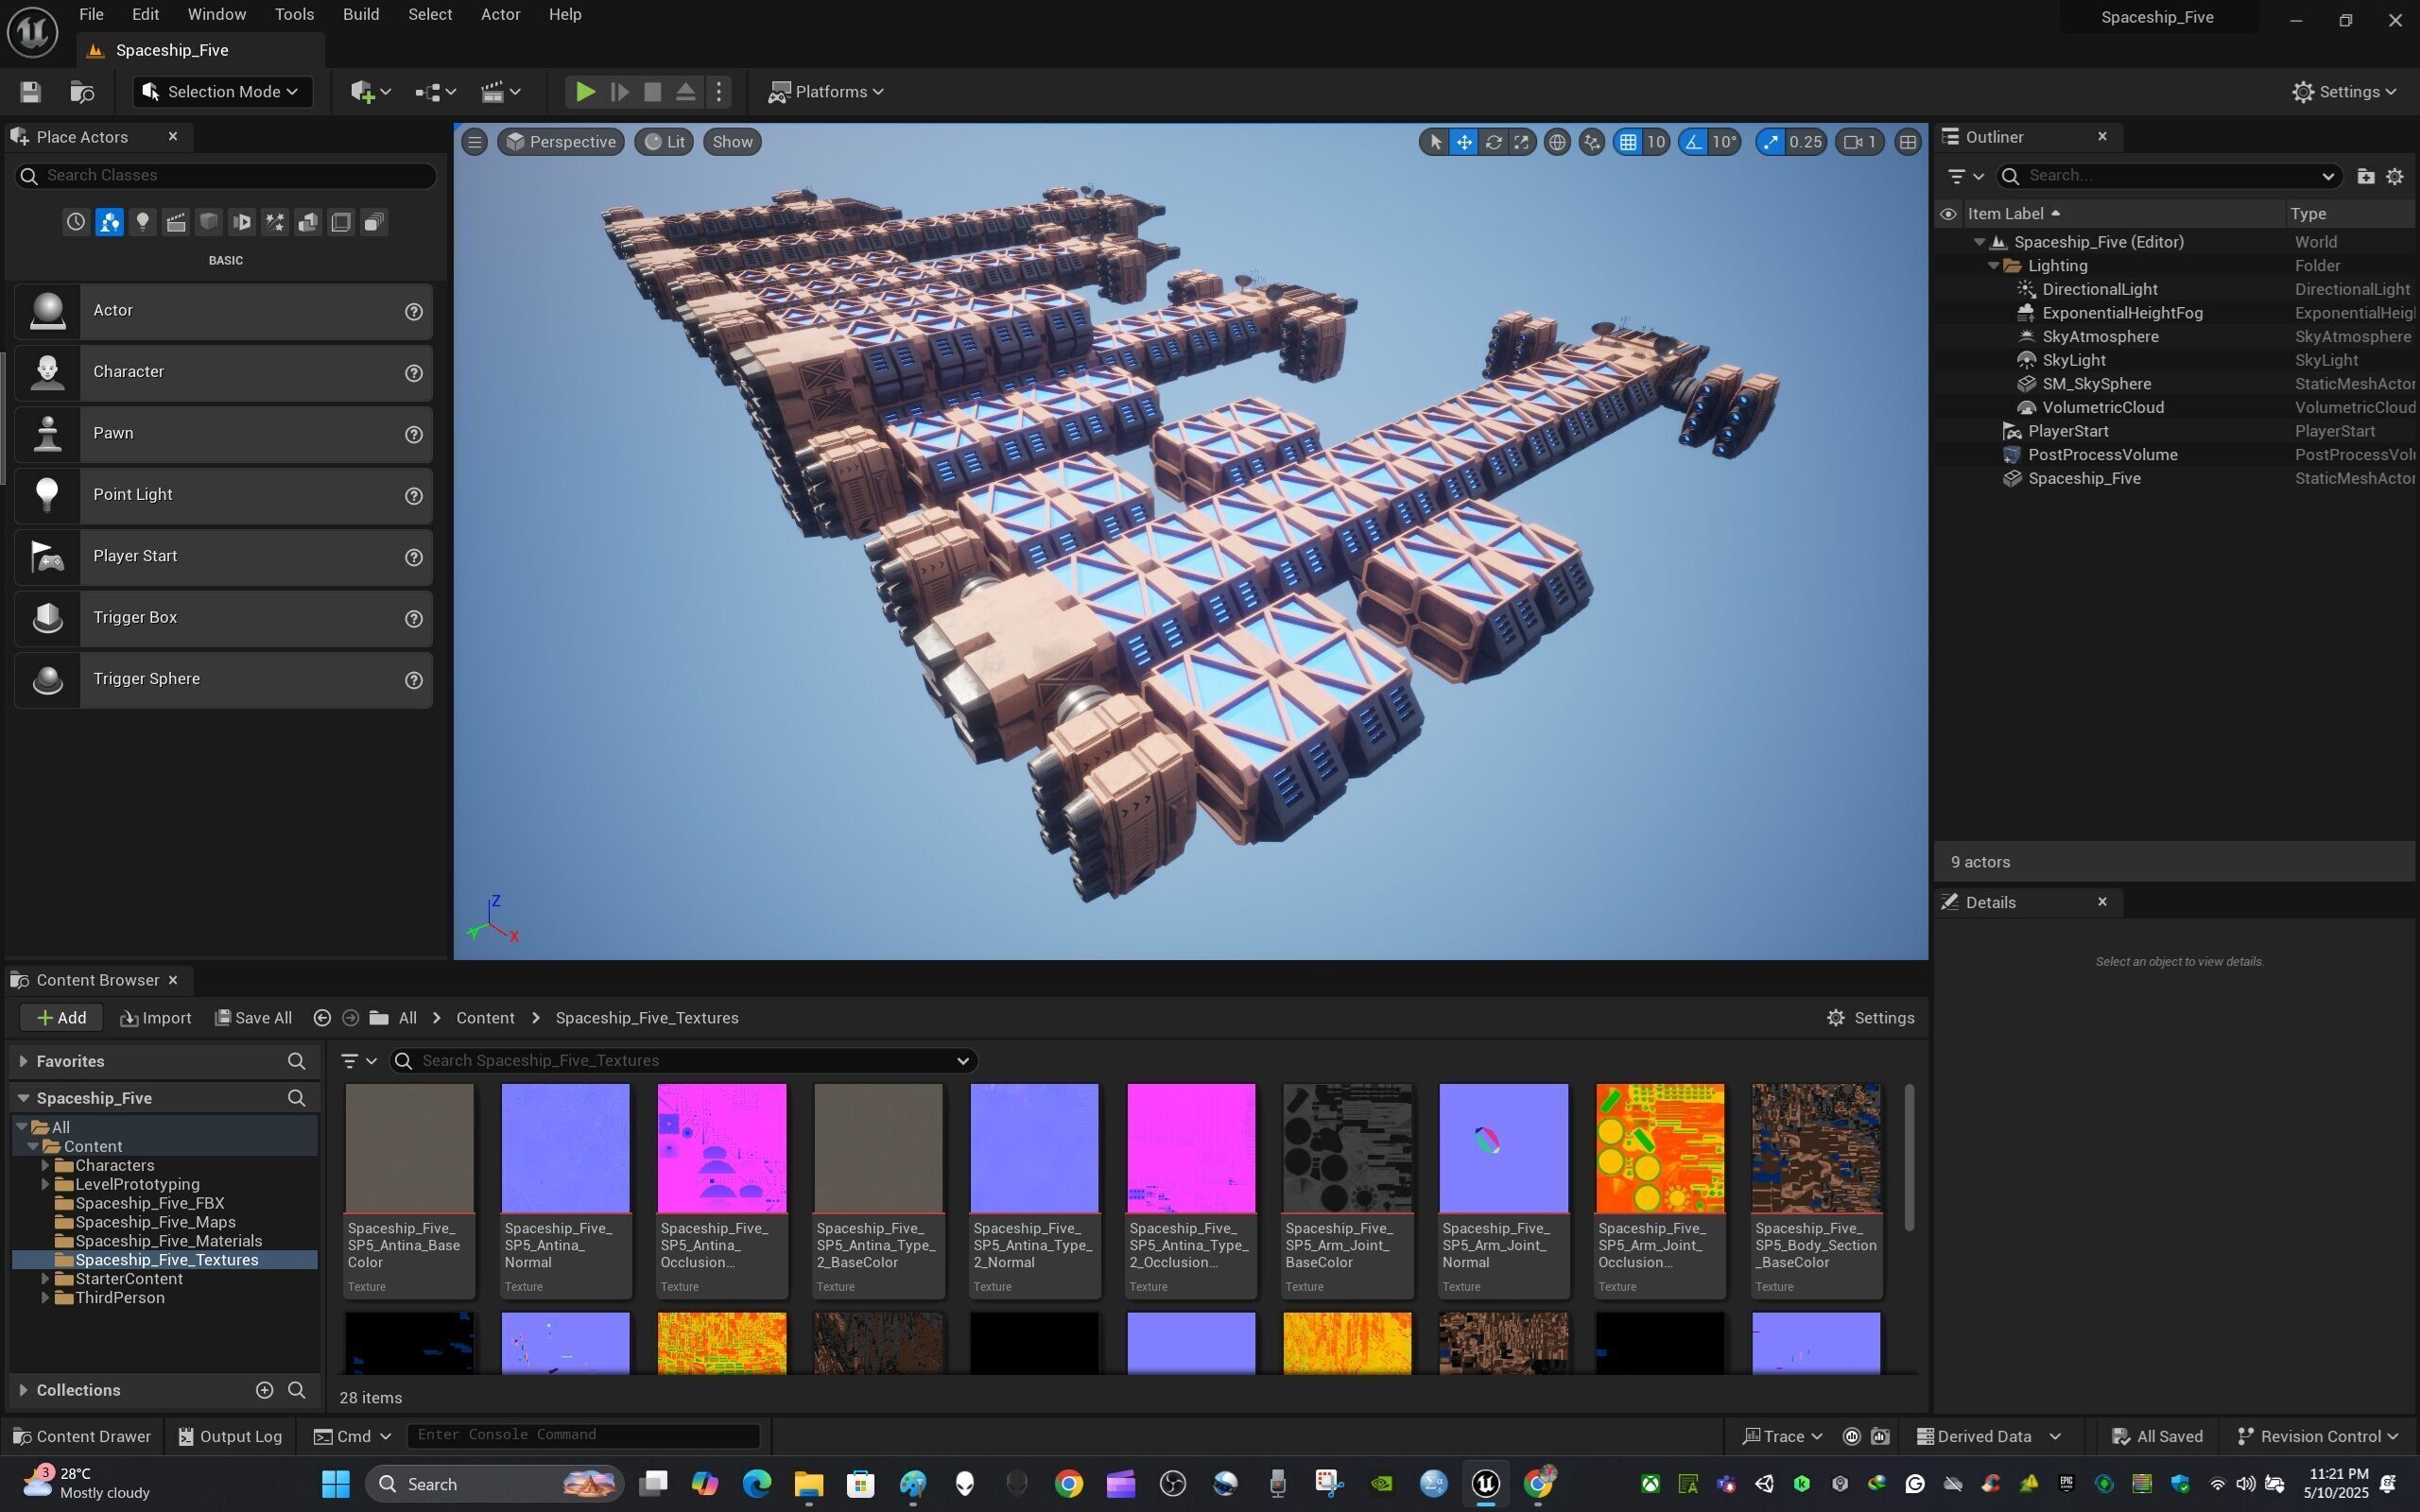2420x1512 pixels.
Task: Select the Point Light actor entry
Action: (223, 495)
